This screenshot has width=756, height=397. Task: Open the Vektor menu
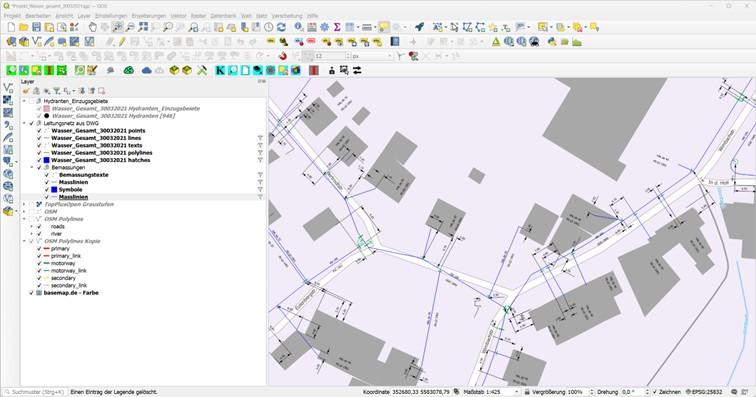(178, 16)
